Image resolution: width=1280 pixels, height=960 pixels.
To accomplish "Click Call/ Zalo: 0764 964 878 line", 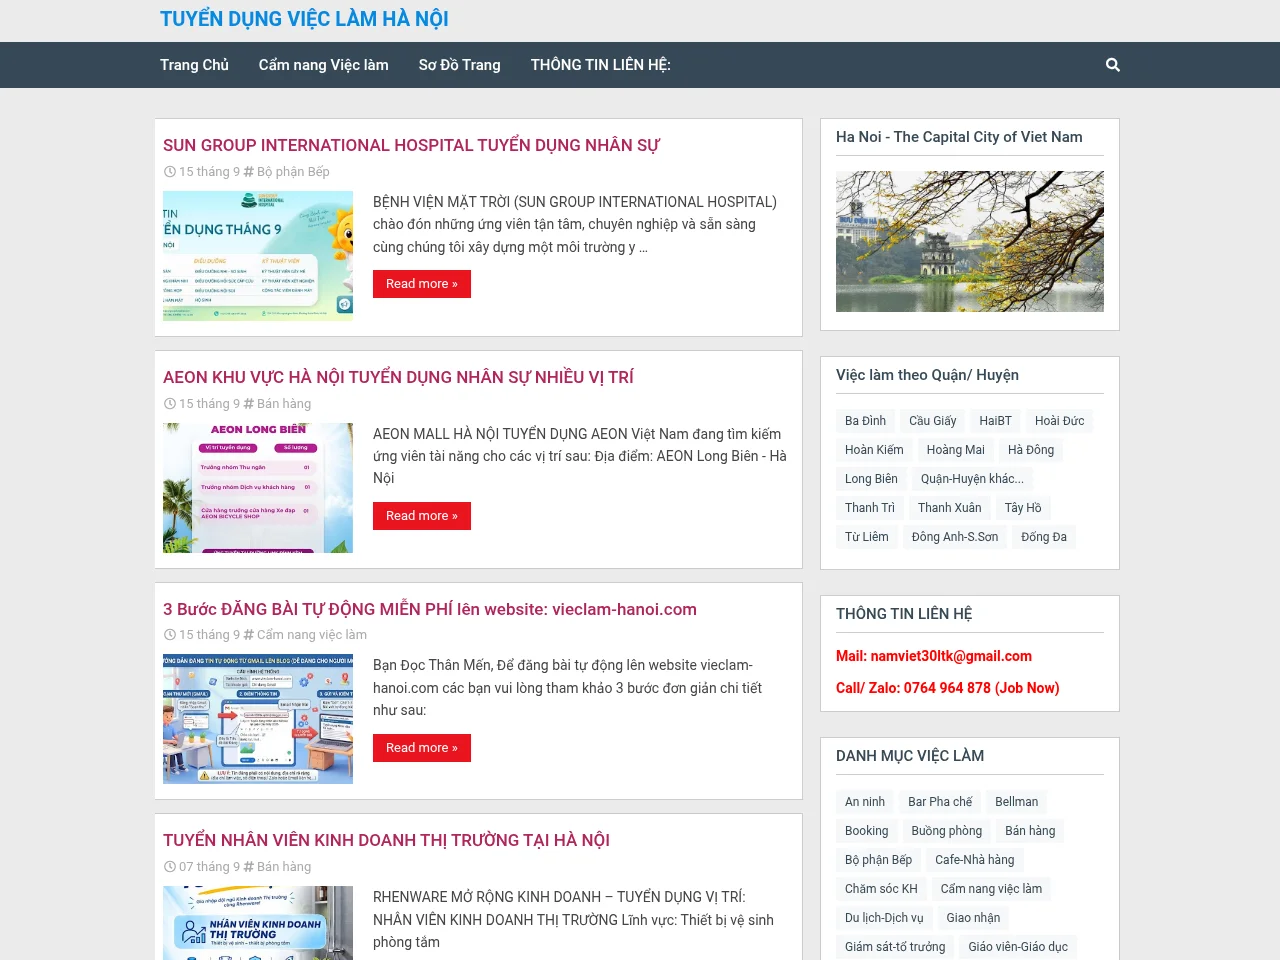I will point(948,688).
